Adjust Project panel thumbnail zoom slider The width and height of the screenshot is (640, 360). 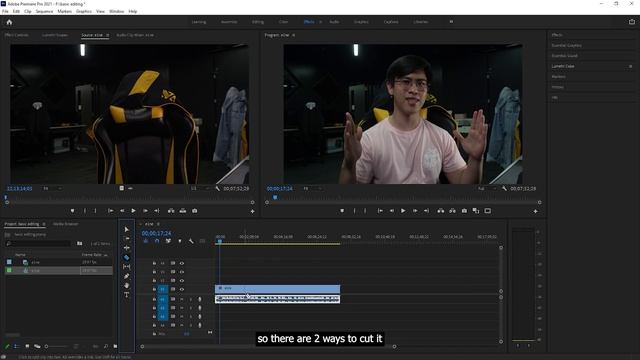pos(56,346)
